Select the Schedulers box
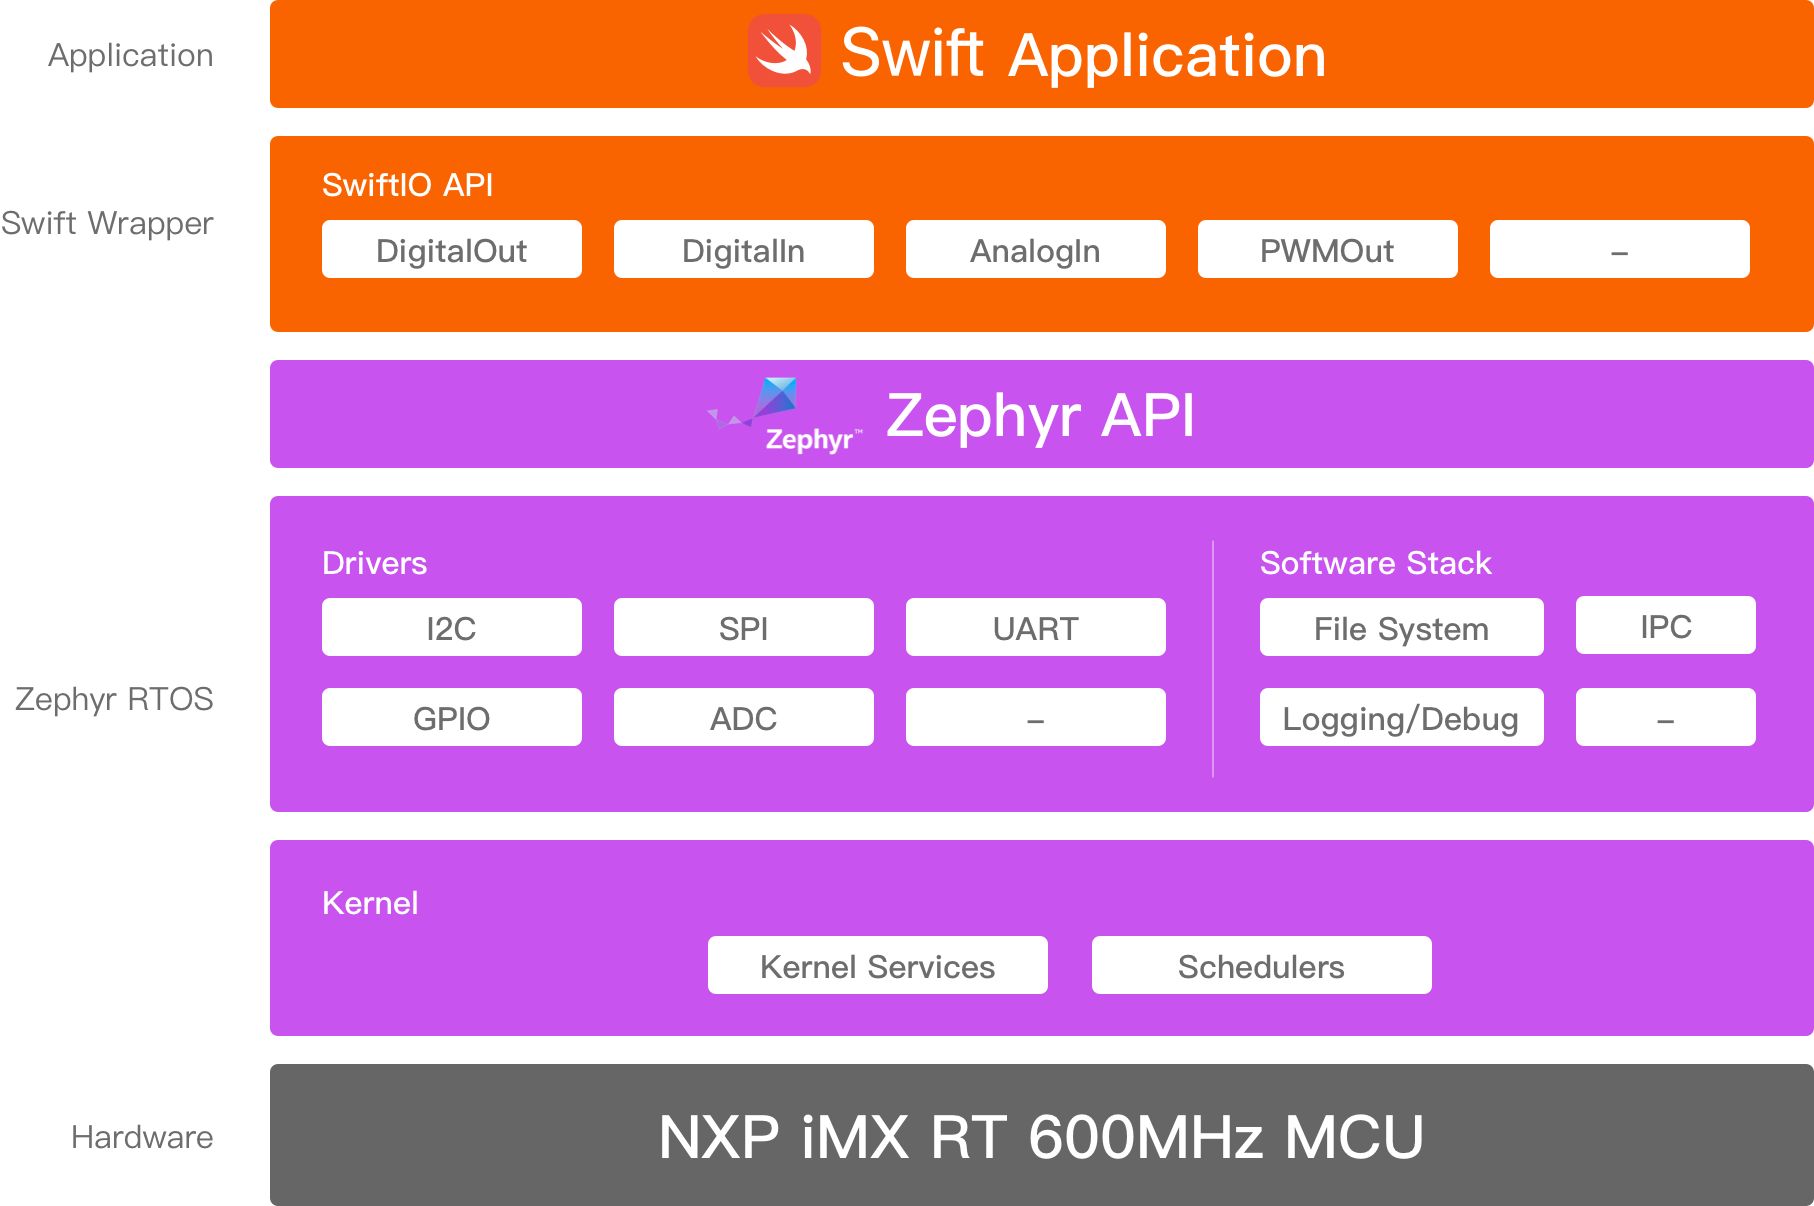Screen dimensions: 1814x1206 coord(1261,966)
